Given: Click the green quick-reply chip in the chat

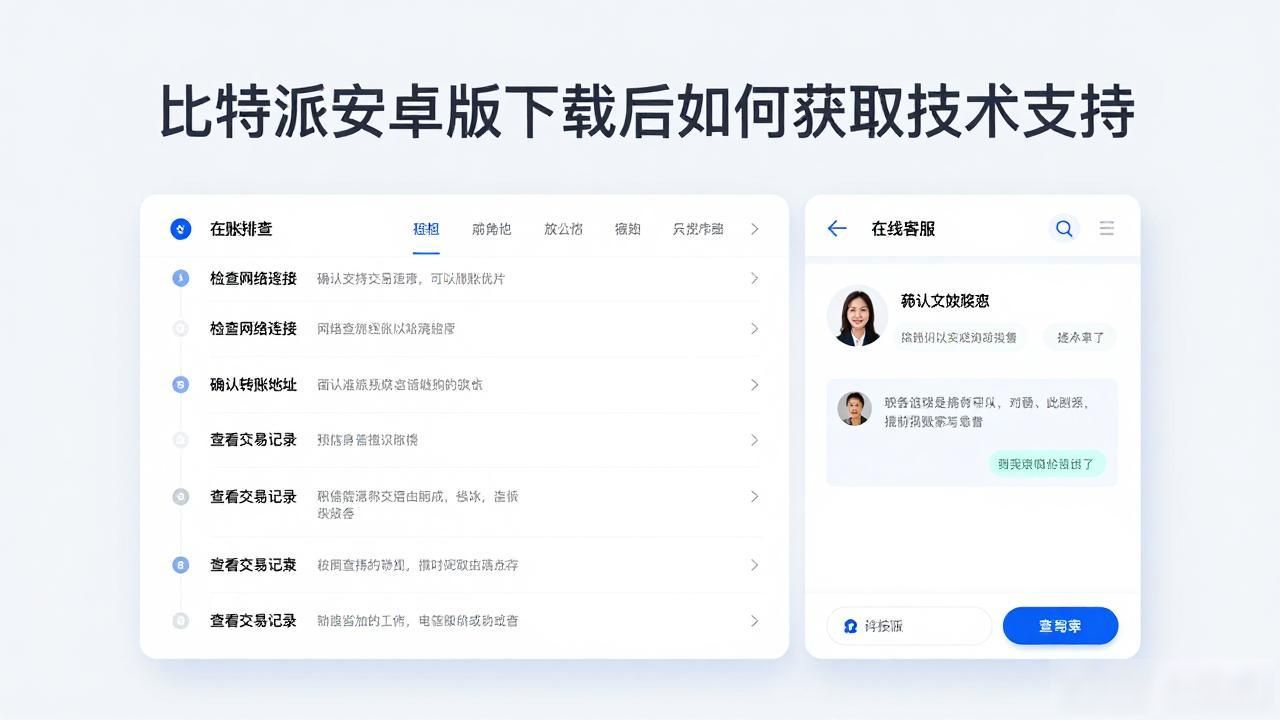Looking at the screenshot, I should tap(1047, 463).
